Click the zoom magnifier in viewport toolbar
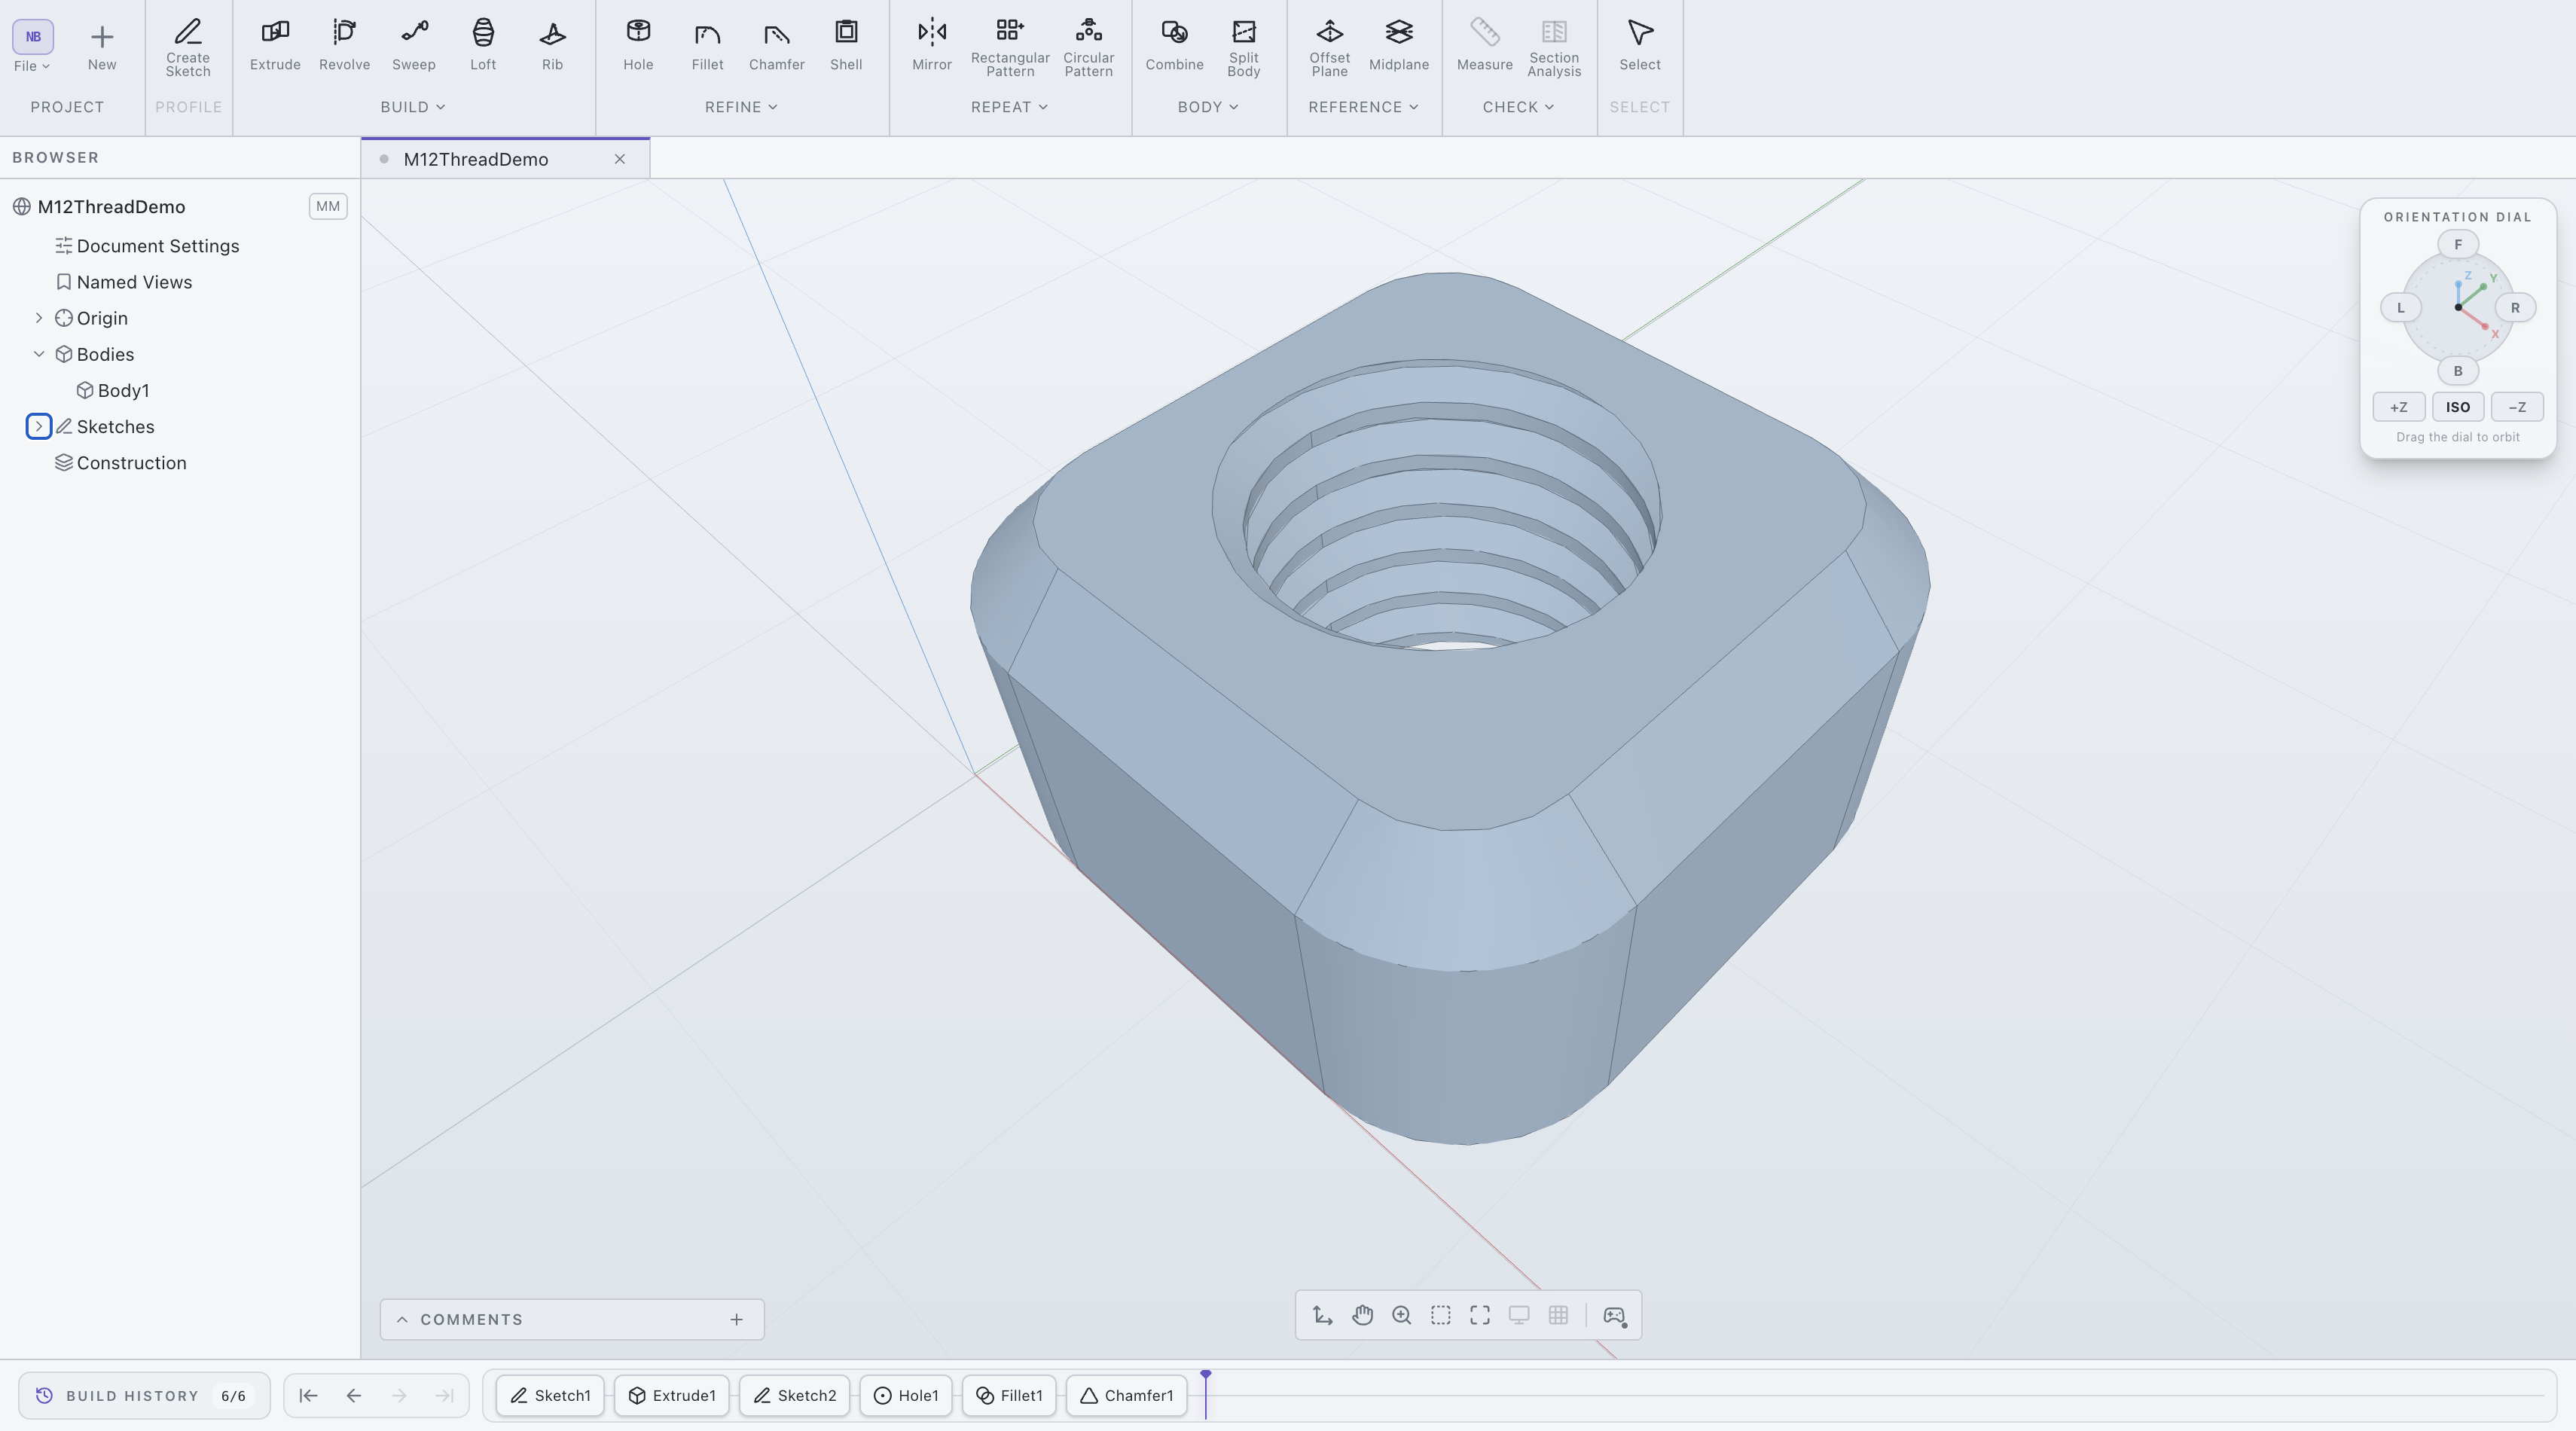 (1401, 1315)
